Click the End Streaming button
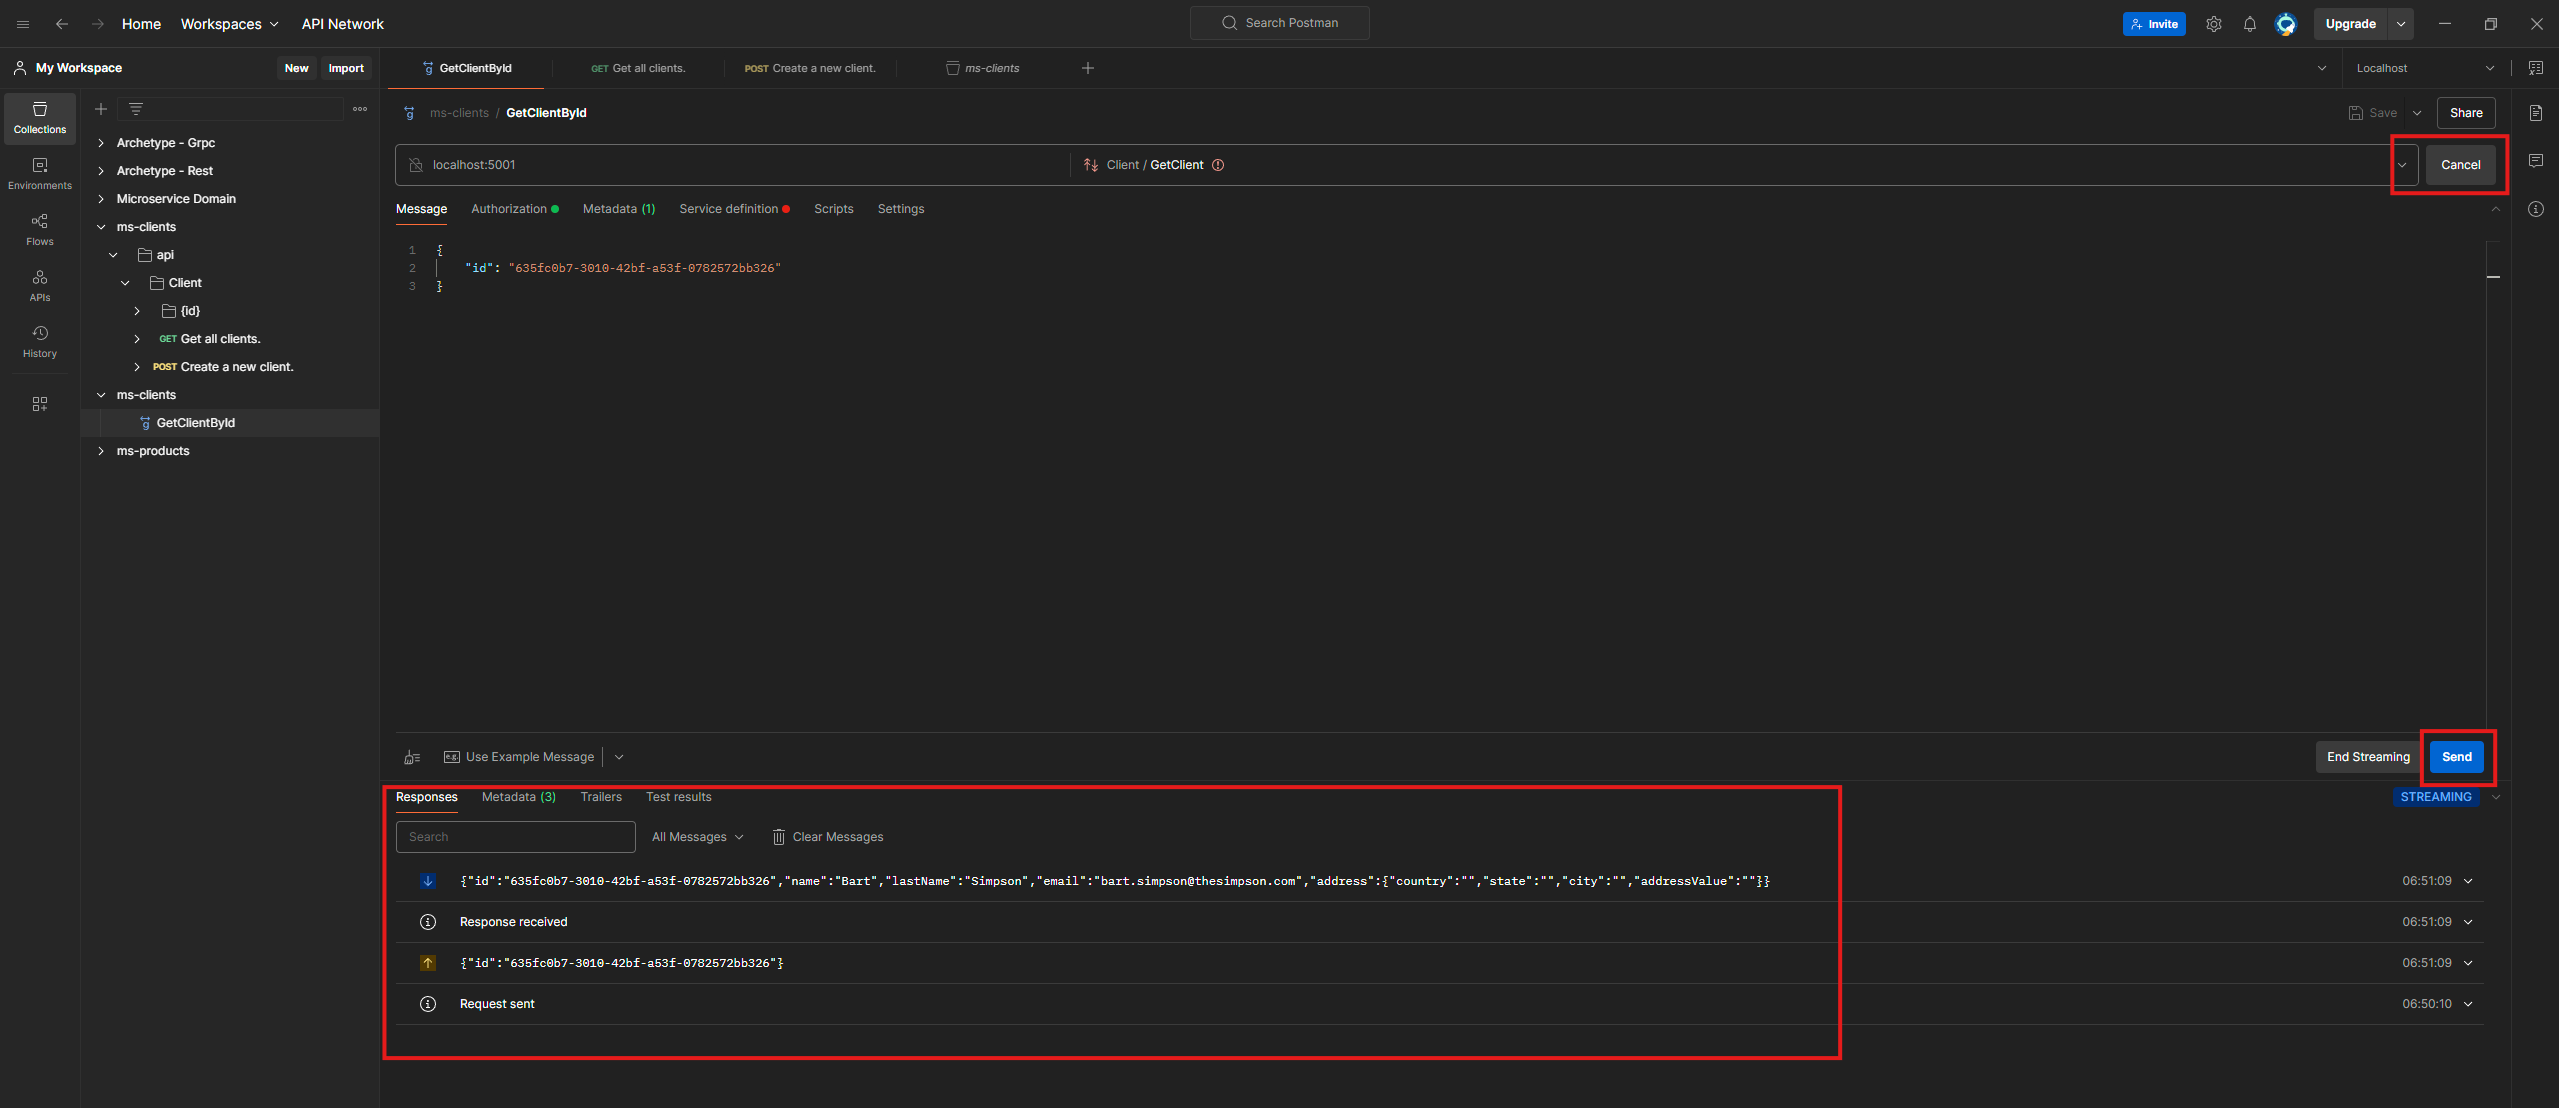 pyautogui.click(x=2368, y=757)
